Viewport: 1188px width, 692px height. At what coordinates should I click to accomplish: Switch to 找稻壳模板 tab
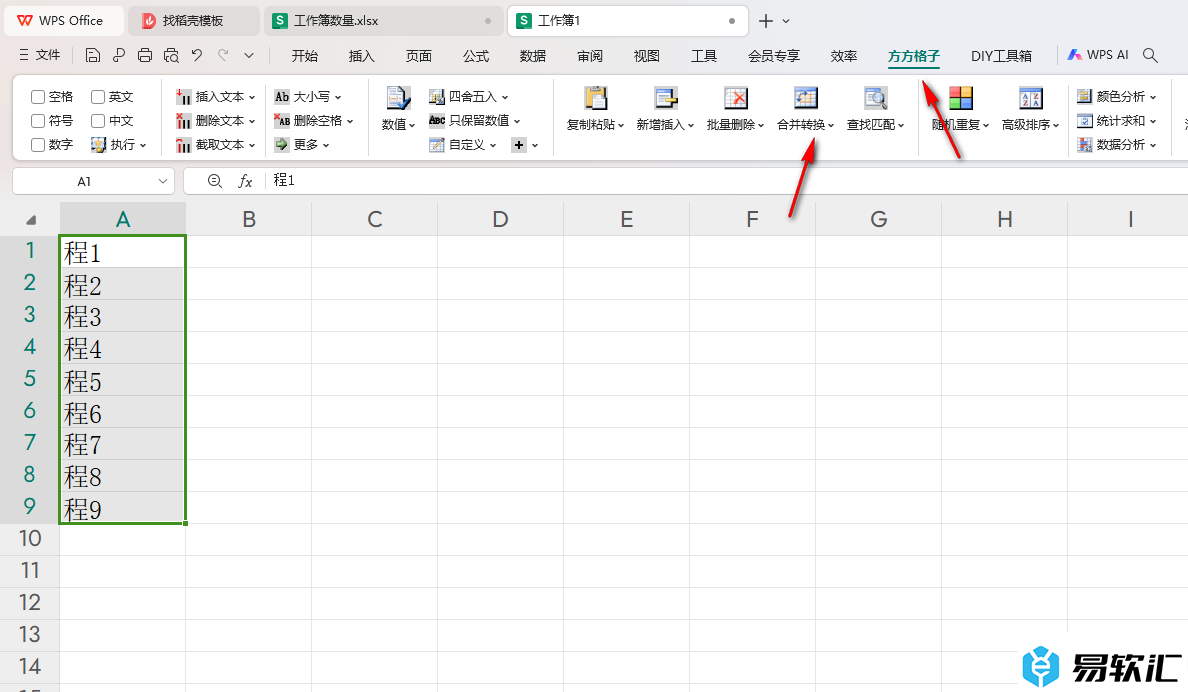[x=193, y=21]
